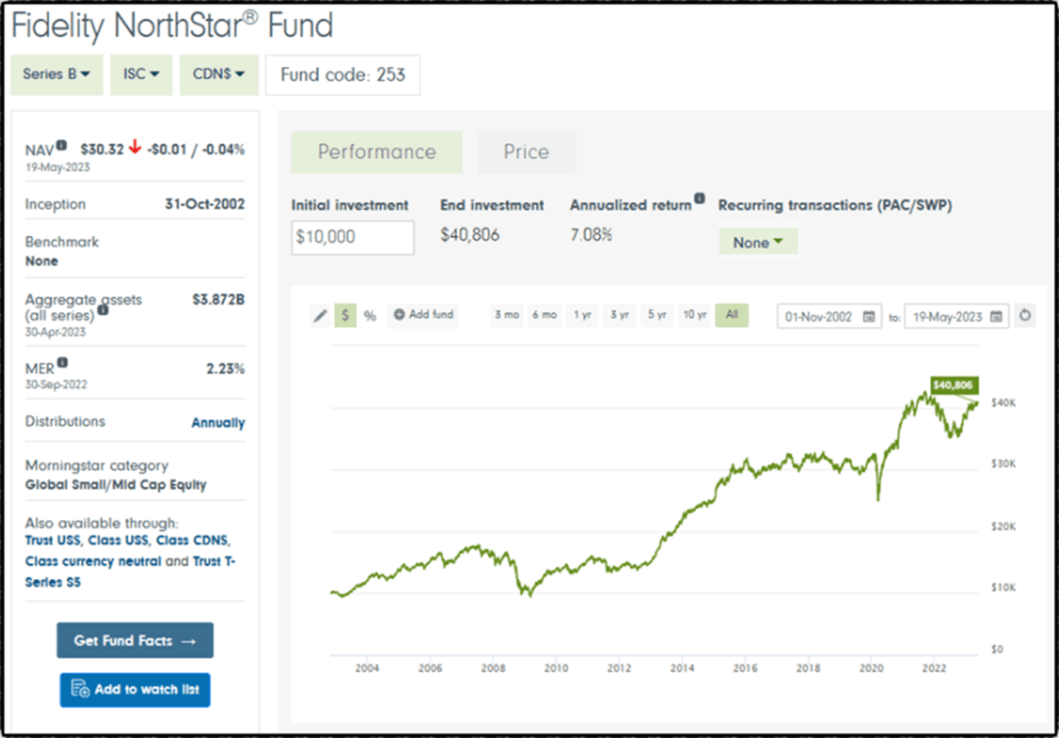Click the Fund code: 253 box

pyautogui.click(x=343, y=74)
